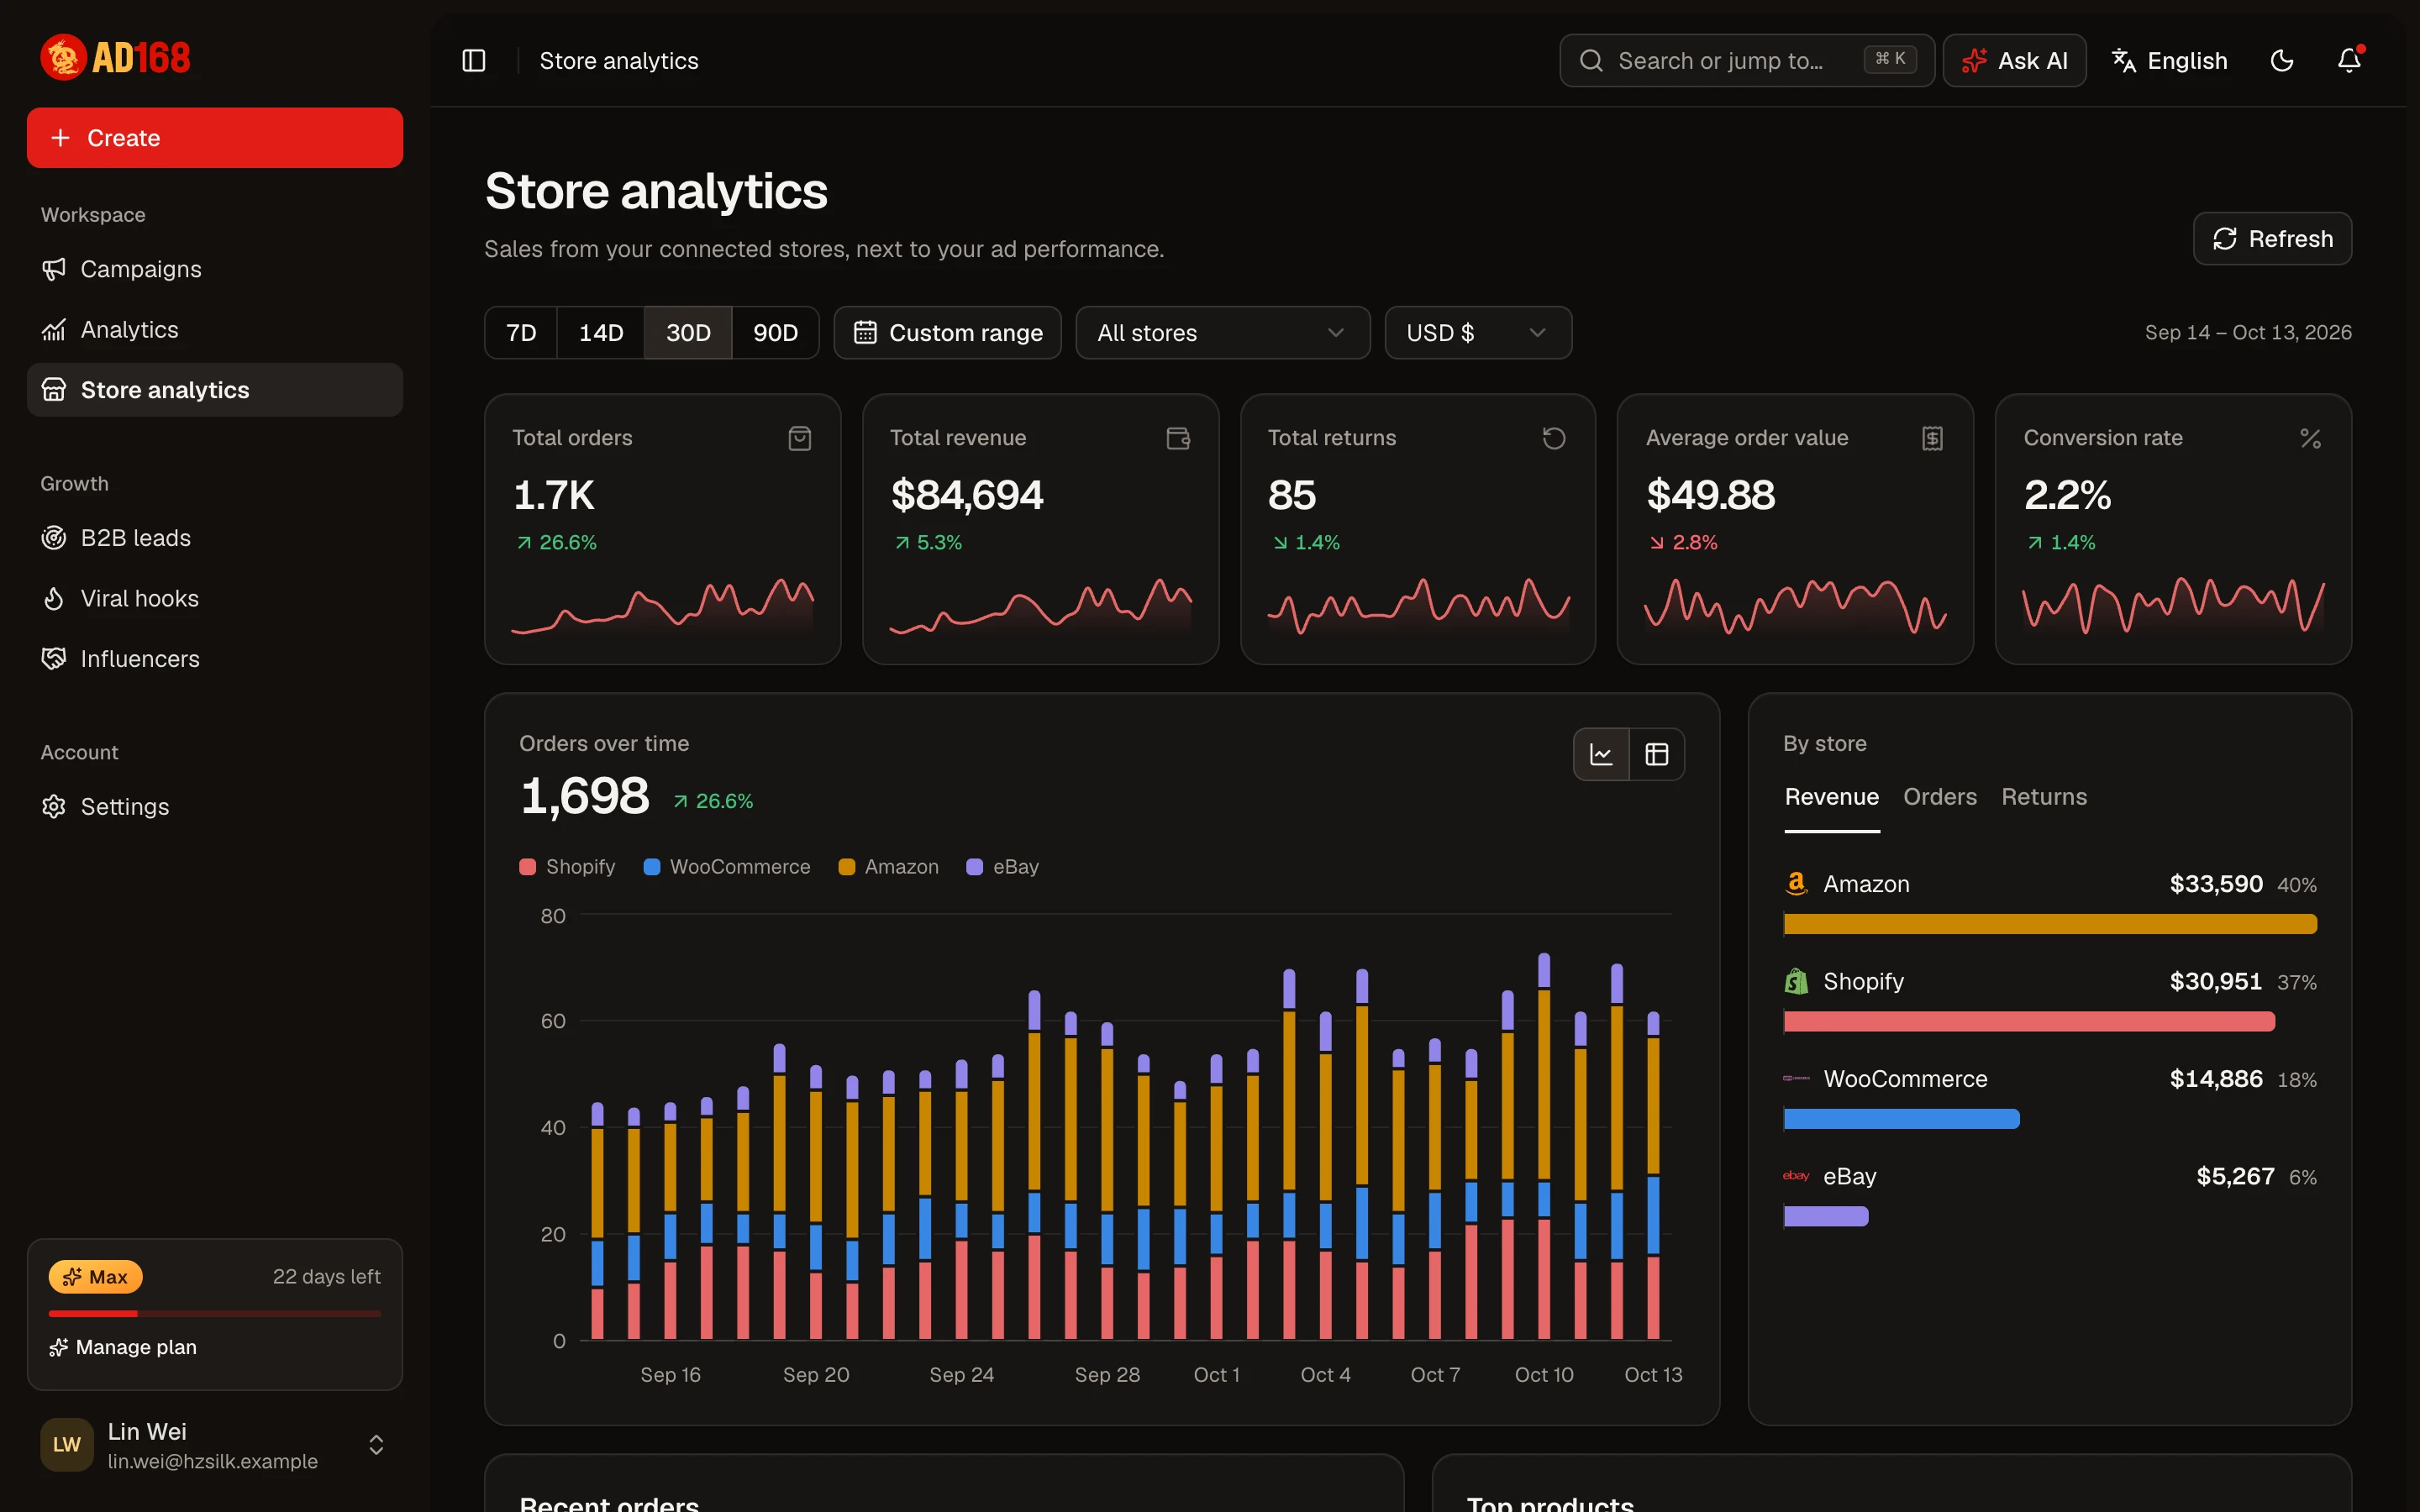Toggle the sidebar panel icon
2420x1512 pixels.
(x=474, y=61)
